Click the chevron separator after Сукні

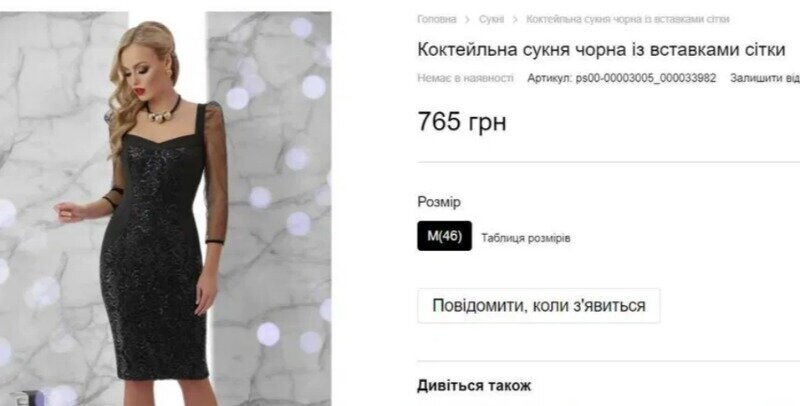tap(515, 20)
